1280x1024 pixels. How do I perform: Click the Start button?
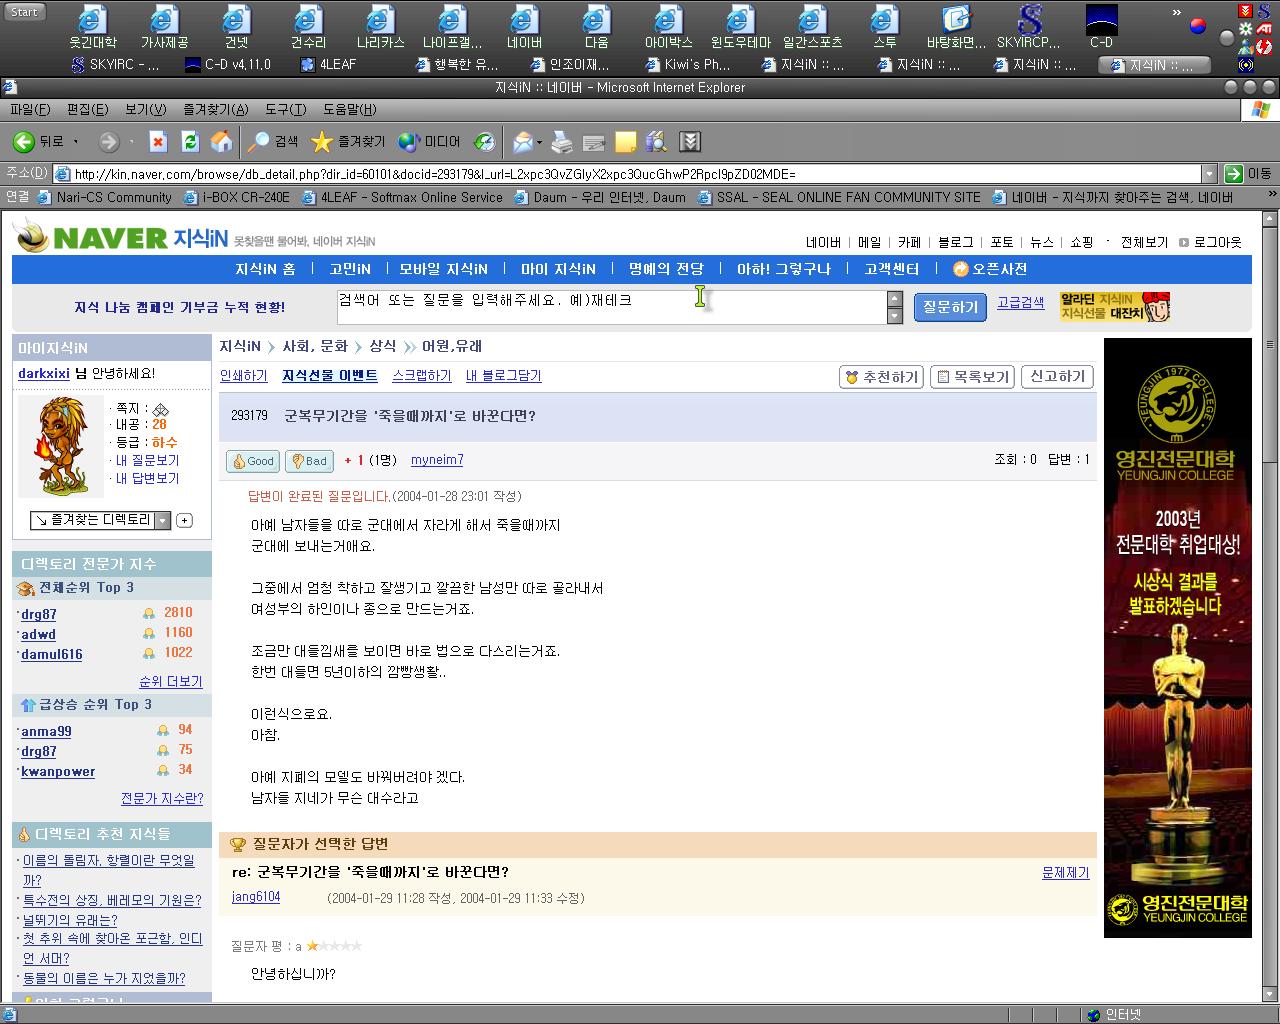click(24, 12)
